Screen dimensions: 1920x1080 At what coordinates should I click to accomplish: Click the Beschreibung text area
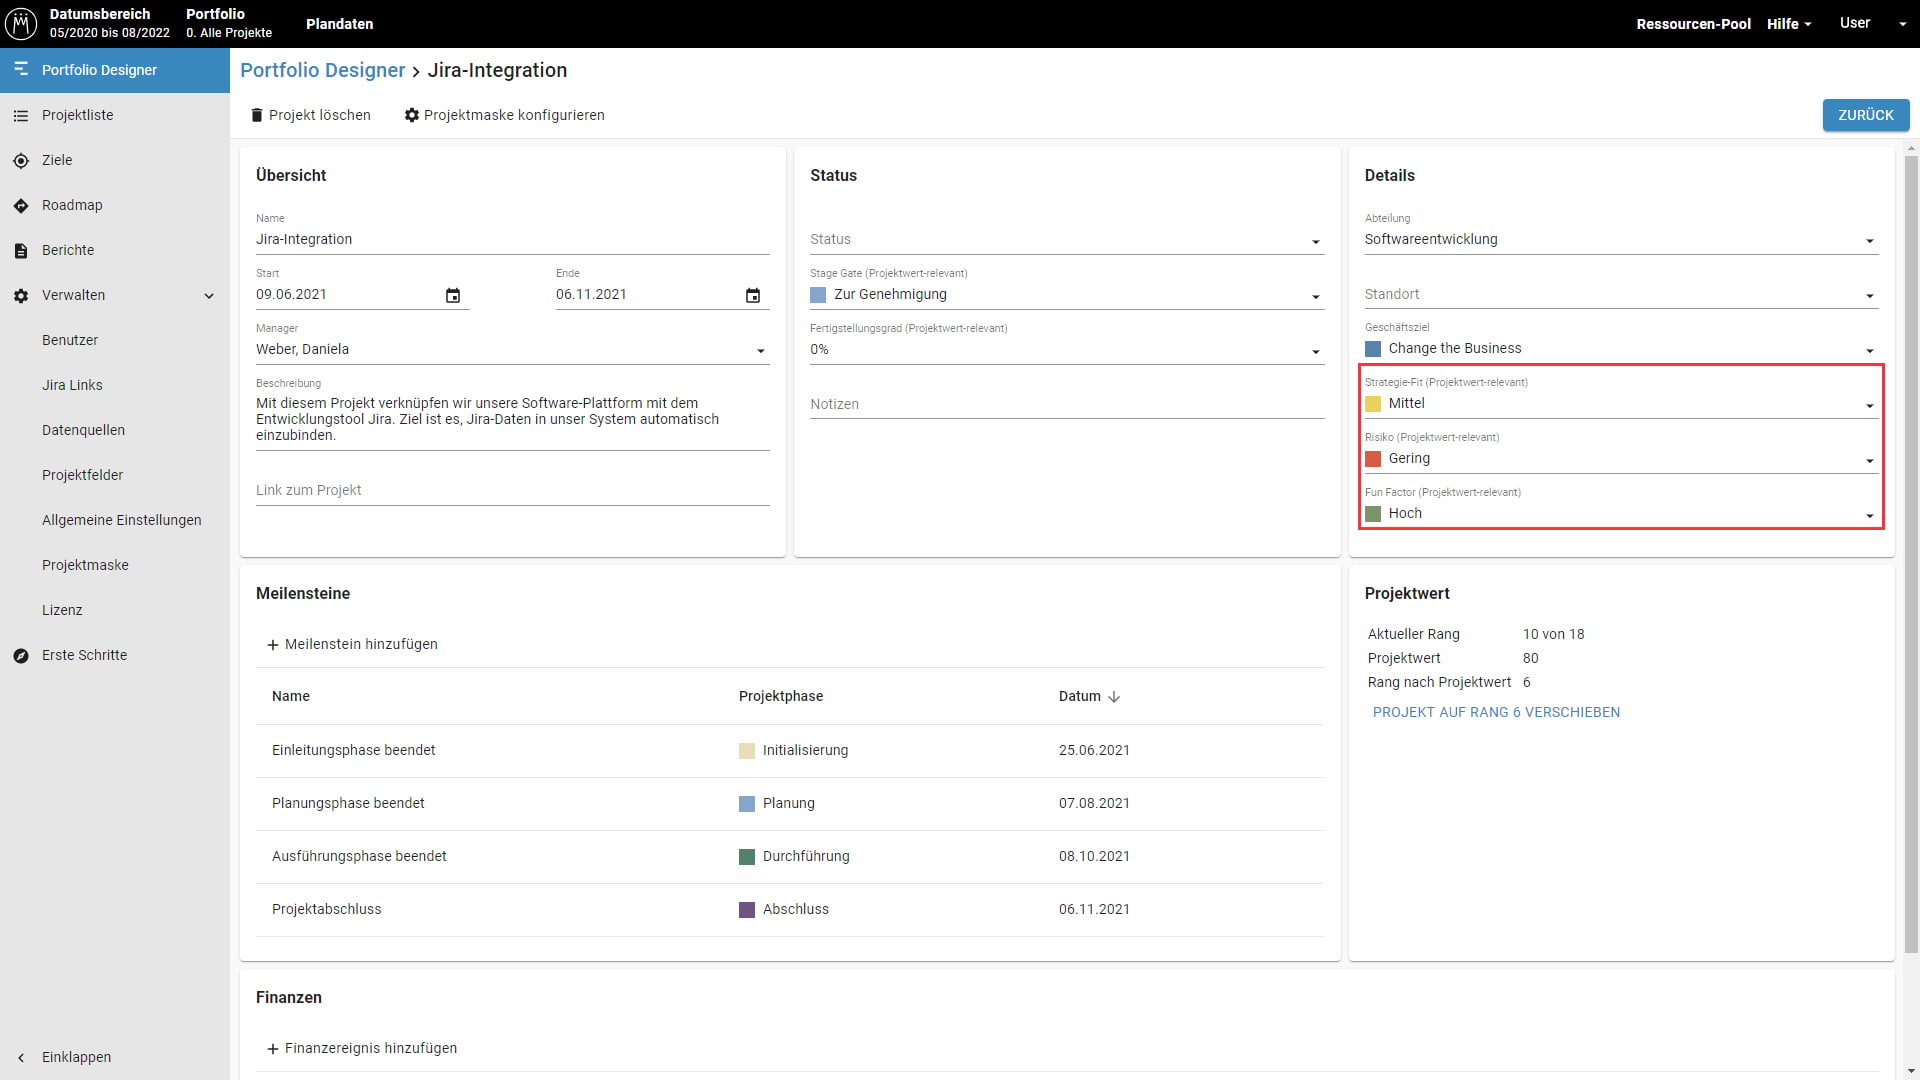pyautogui.click(x=512, y=419)
